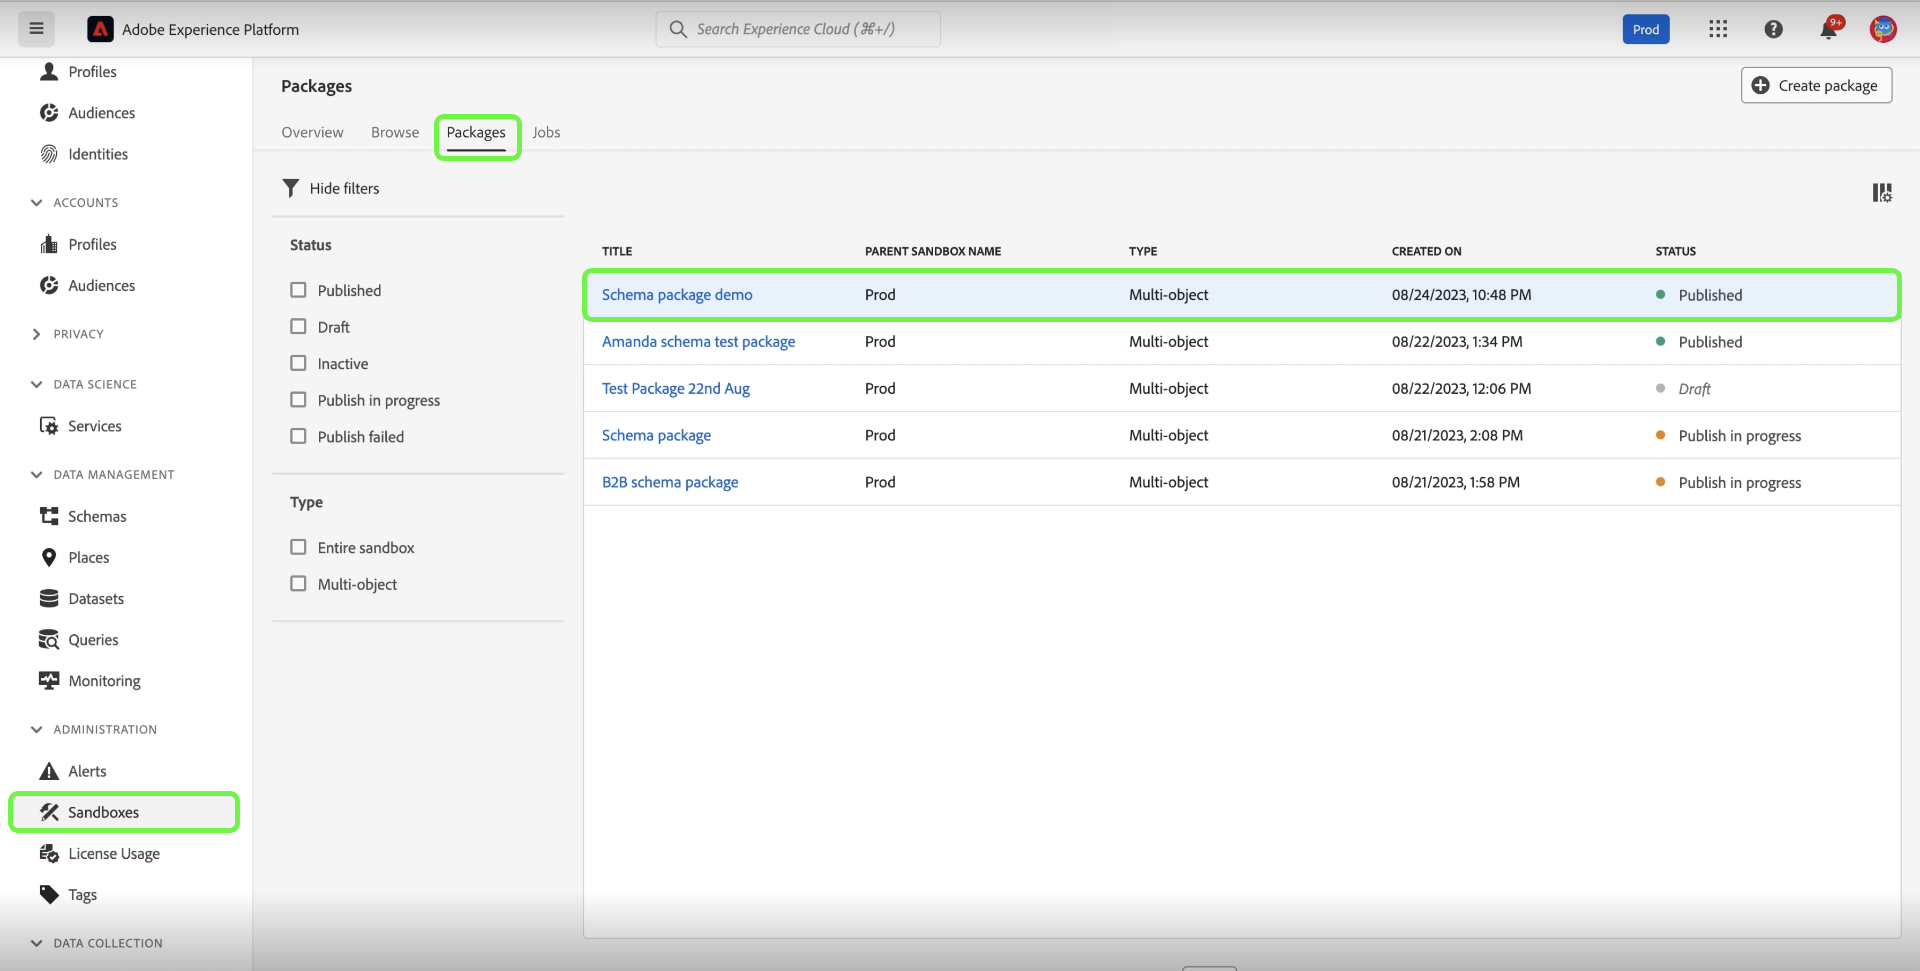
Task: Click the app switcher grid icon
Action: [1718, 29]
